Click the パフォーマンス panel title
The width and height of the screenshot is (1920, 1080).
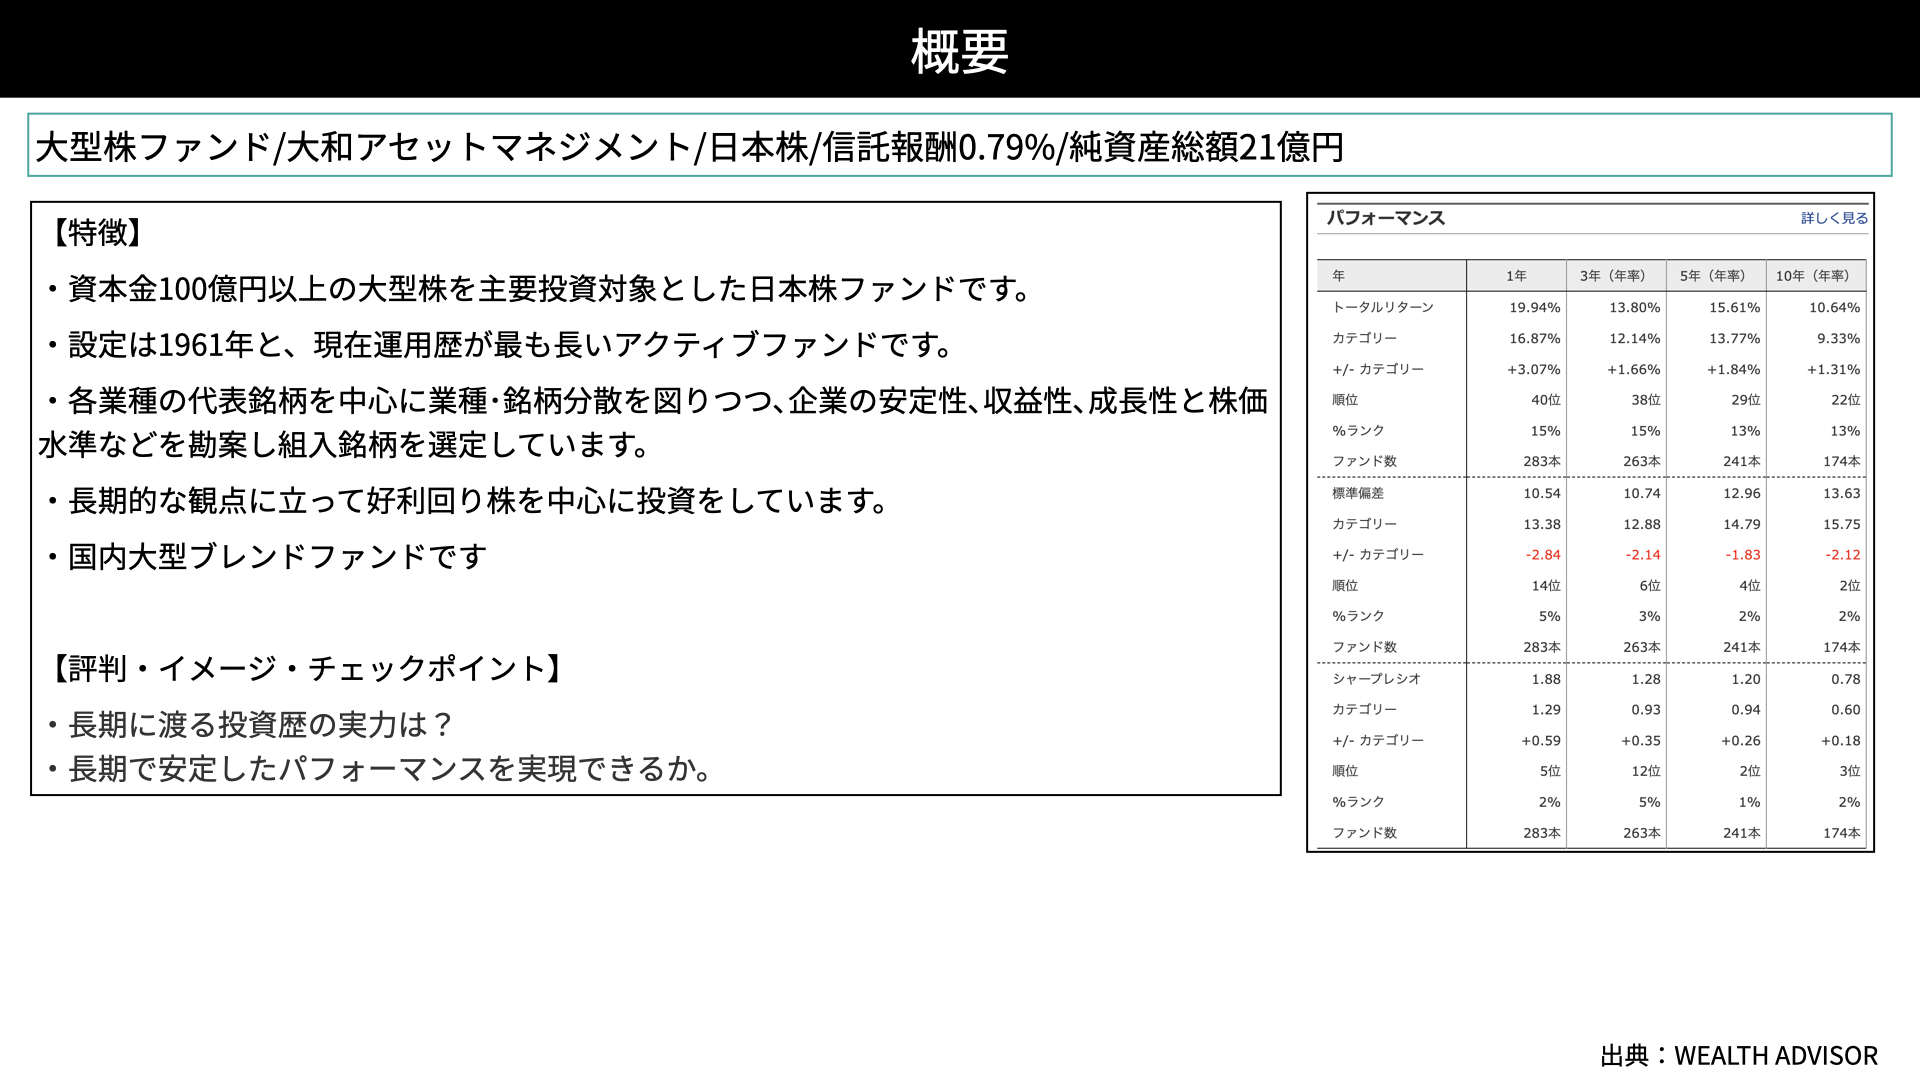1385,218
